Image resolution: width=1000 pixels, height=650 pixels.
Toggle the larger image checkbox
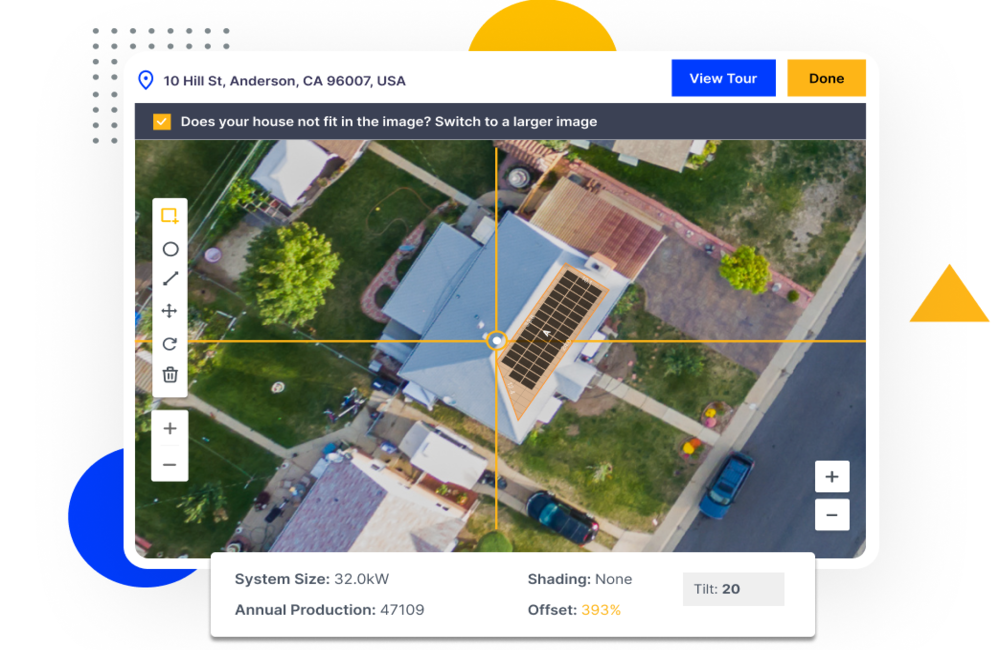pos(162,121)
